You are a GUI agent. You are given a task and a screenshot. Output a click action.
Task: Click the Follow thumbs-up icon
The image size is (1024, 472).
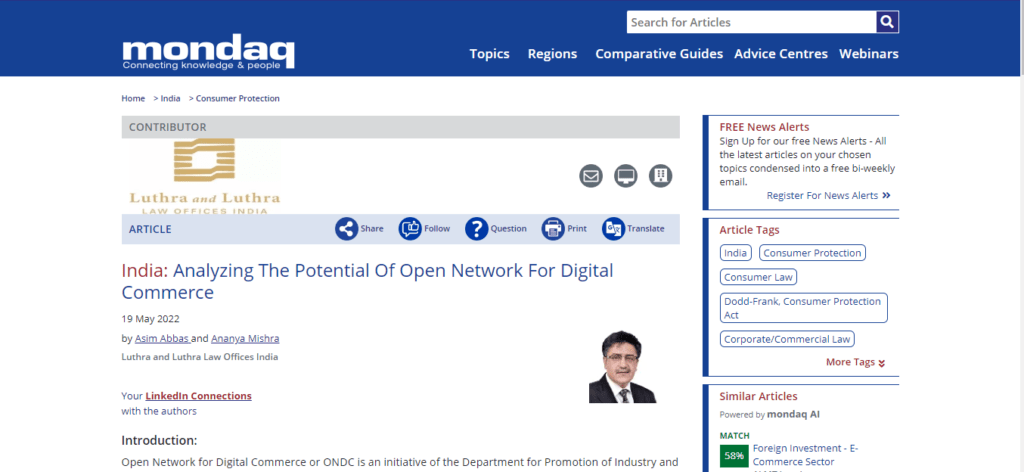point(410,229)
